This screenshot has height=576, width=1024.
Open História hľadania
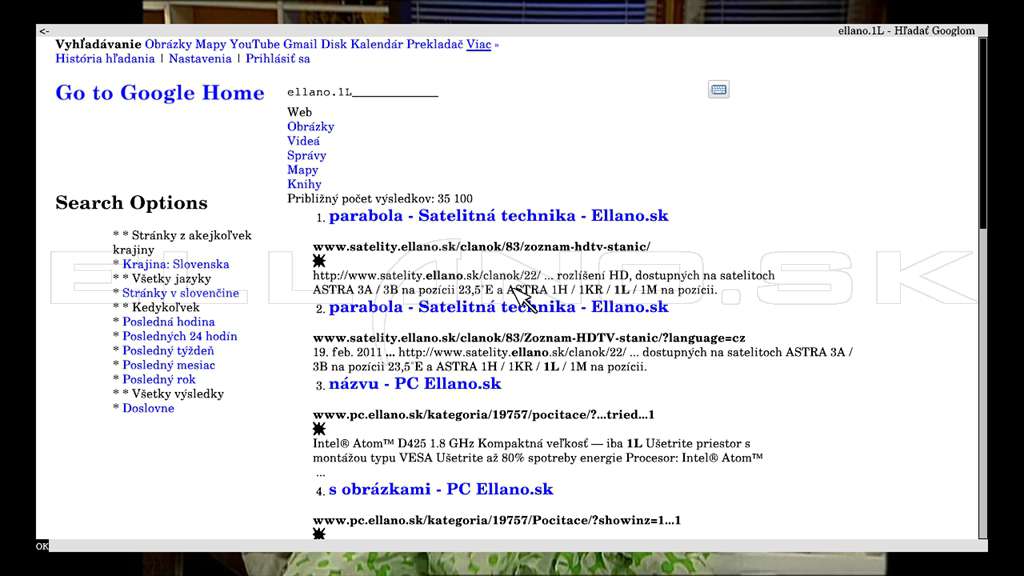click(x=105, y=59)
